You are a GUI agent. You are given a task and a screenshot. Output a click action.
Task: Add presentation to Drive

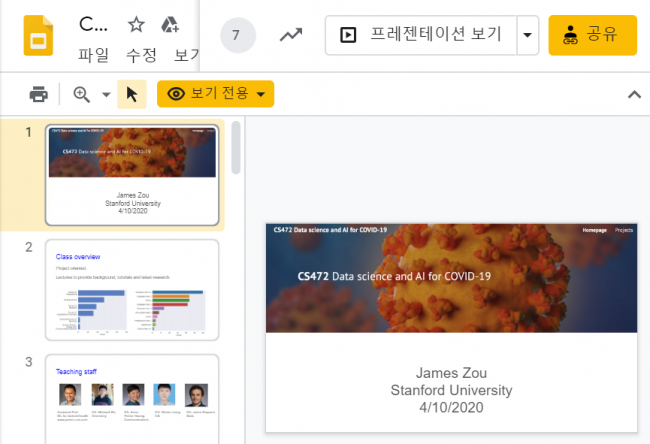(x=170, y=24)
